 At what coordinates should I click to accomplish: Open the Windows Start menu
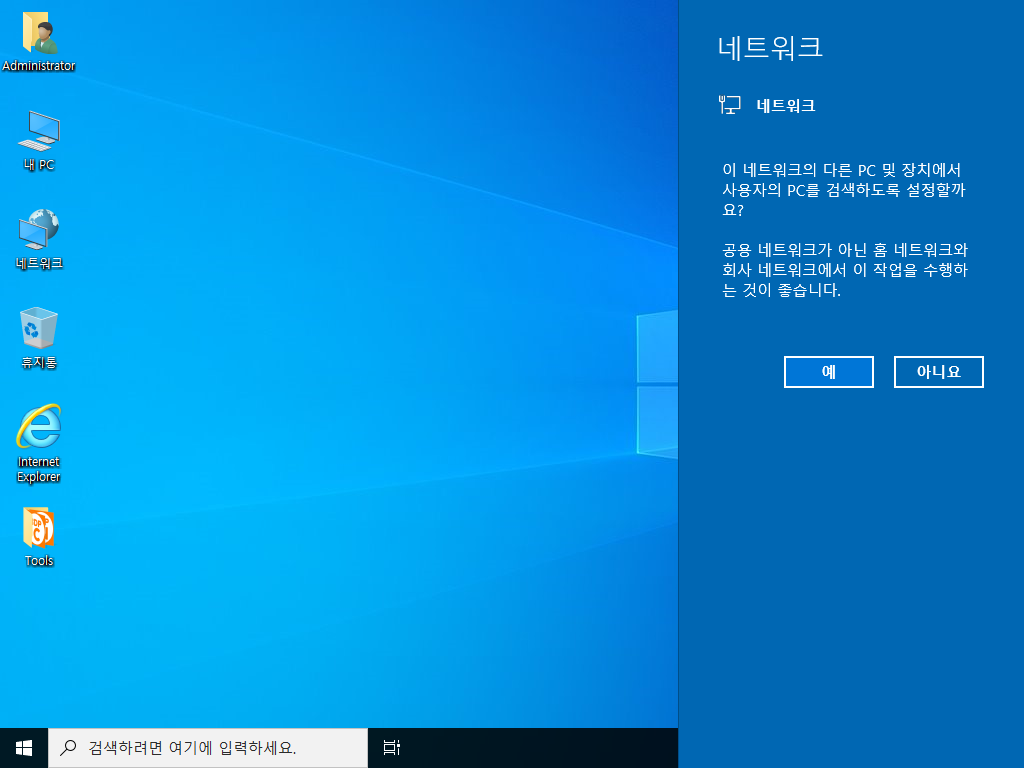pos(24,748)
